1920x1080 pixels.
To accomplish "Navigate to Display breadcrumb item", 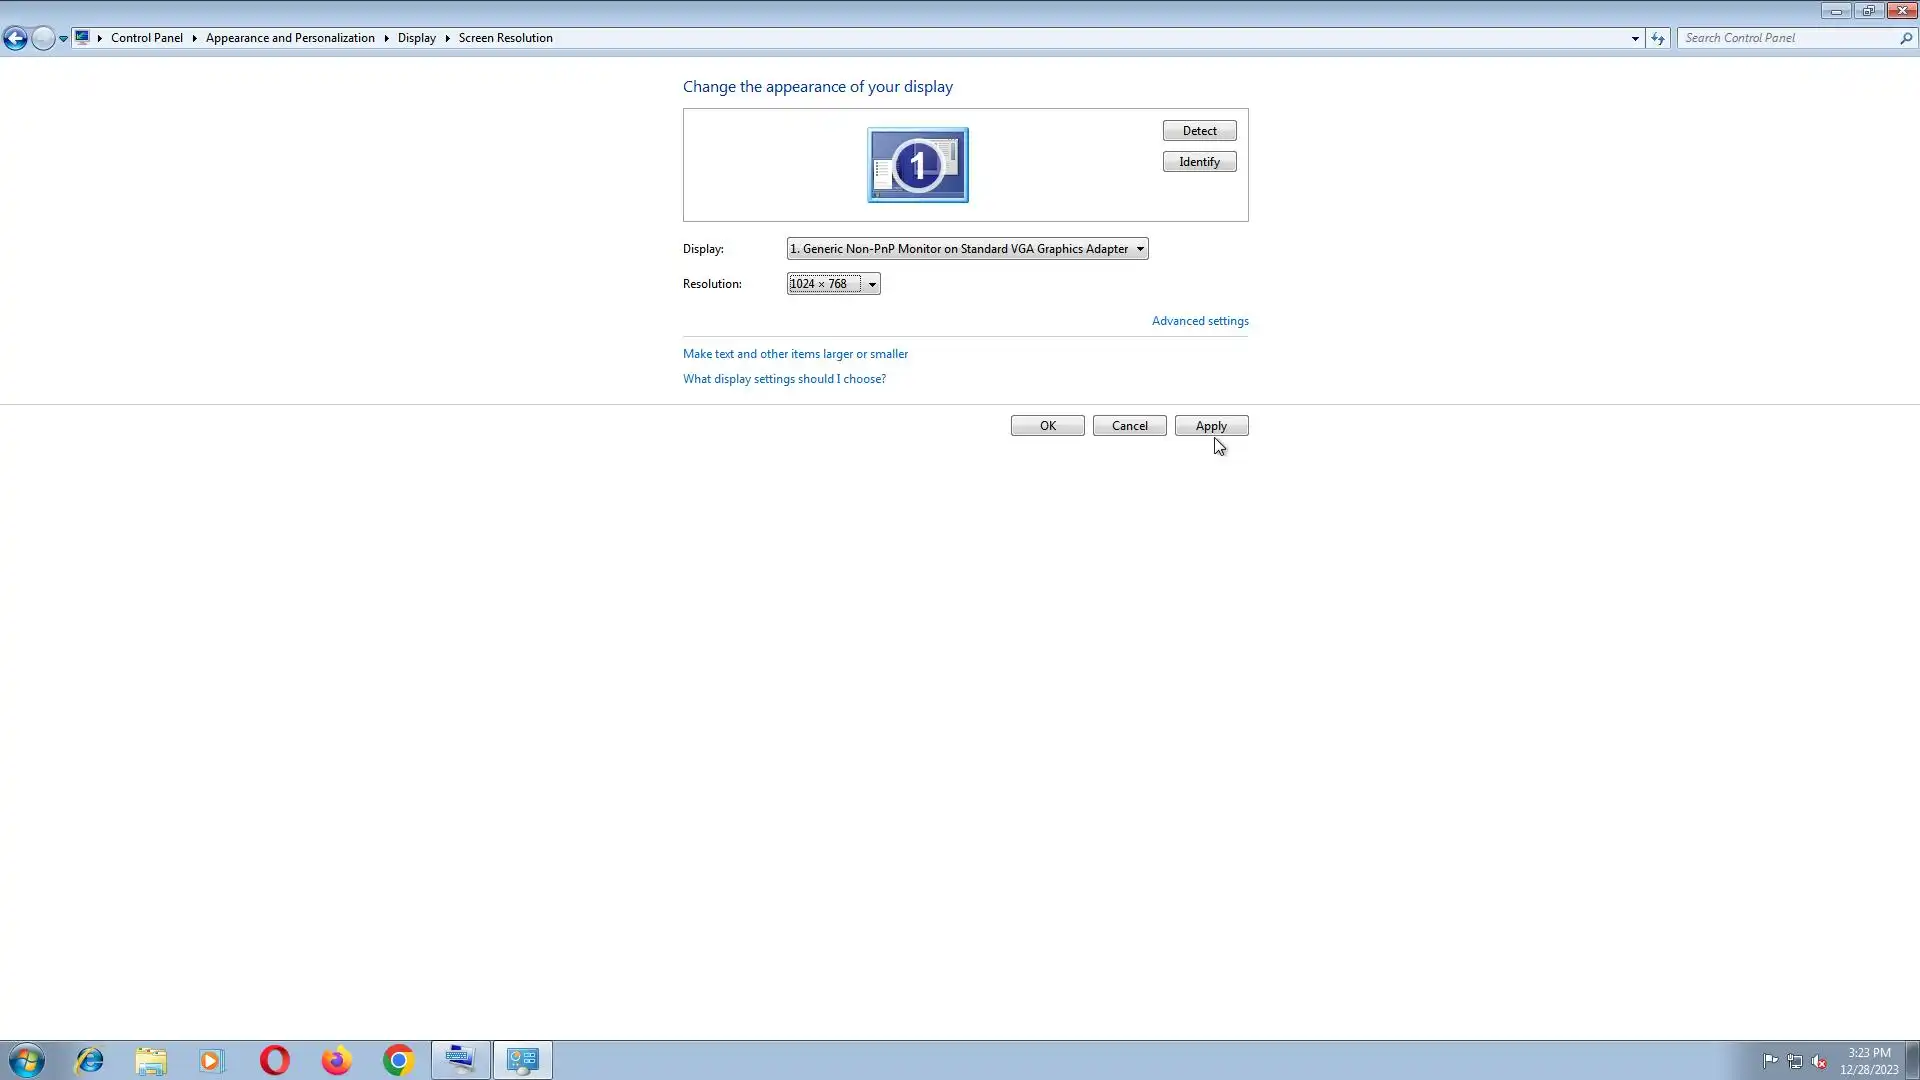I will [x=416, y=38].
